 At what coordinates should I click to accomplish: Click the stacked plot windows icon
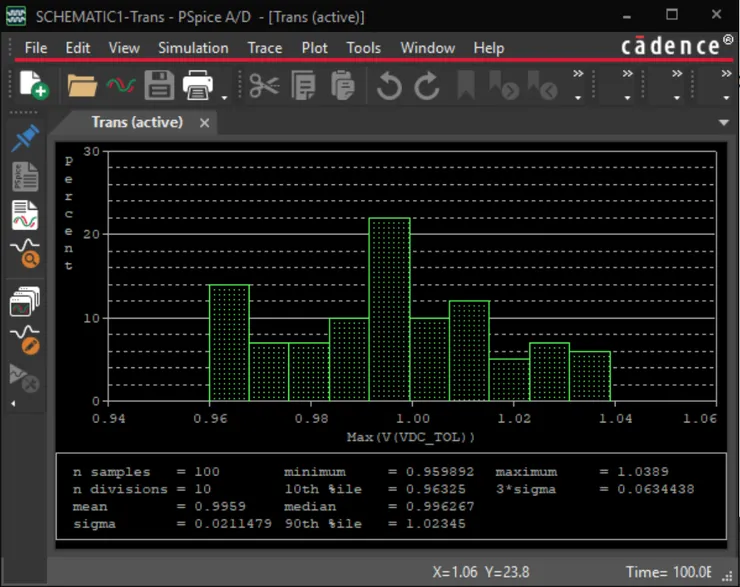click(x=25, y=302)
